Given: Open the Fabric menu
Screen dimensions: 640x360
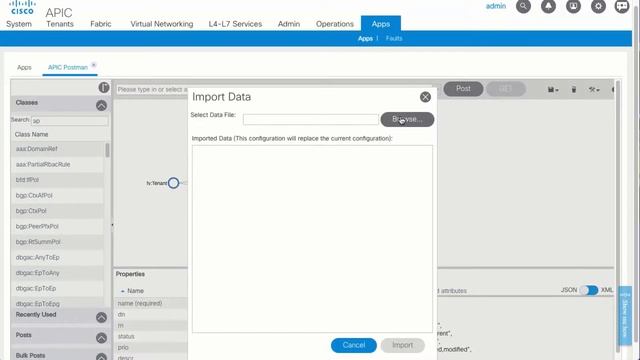Looking at the screenshot, I should [100, 24].
